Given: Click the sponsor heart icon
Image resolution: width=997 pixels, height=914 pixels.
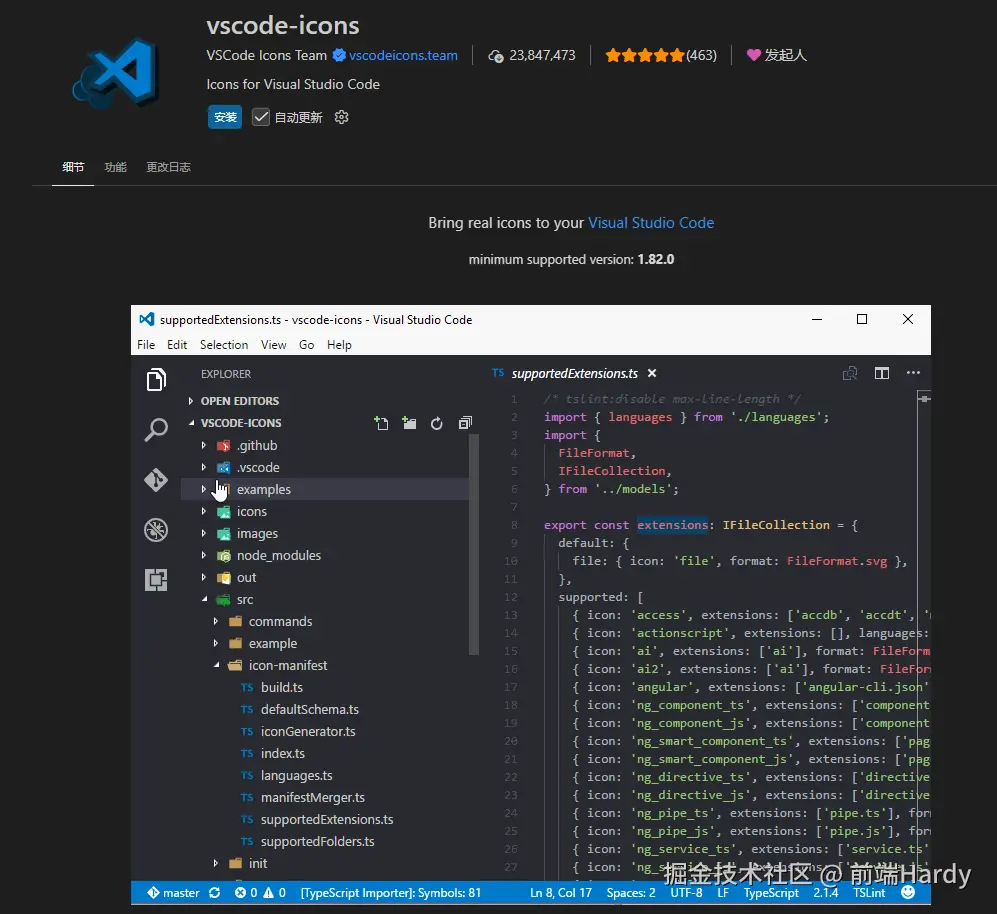Looking at the screenshot, I should coord(753,55).
